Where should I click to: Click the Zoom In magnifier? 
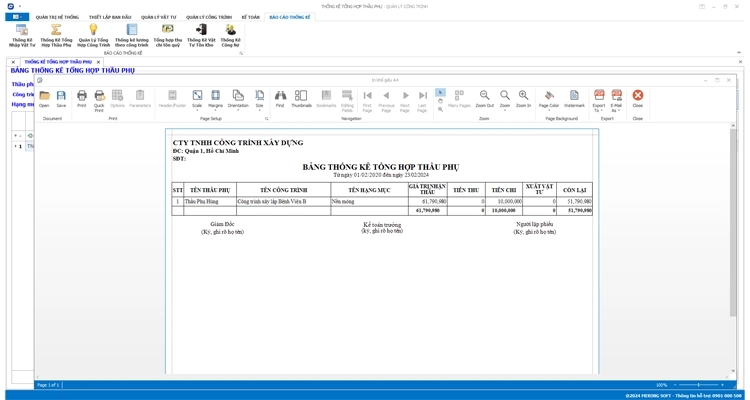[523, 98]
